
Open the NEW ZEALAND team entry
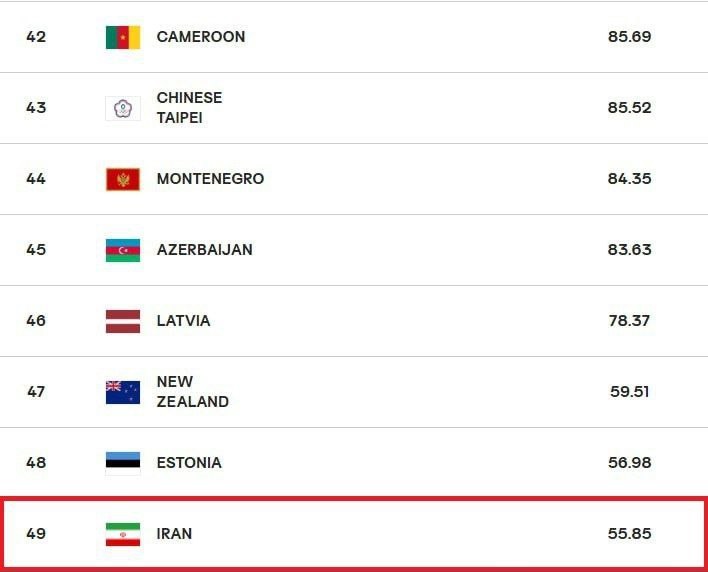pyautogui.click(x=193, y=391)
